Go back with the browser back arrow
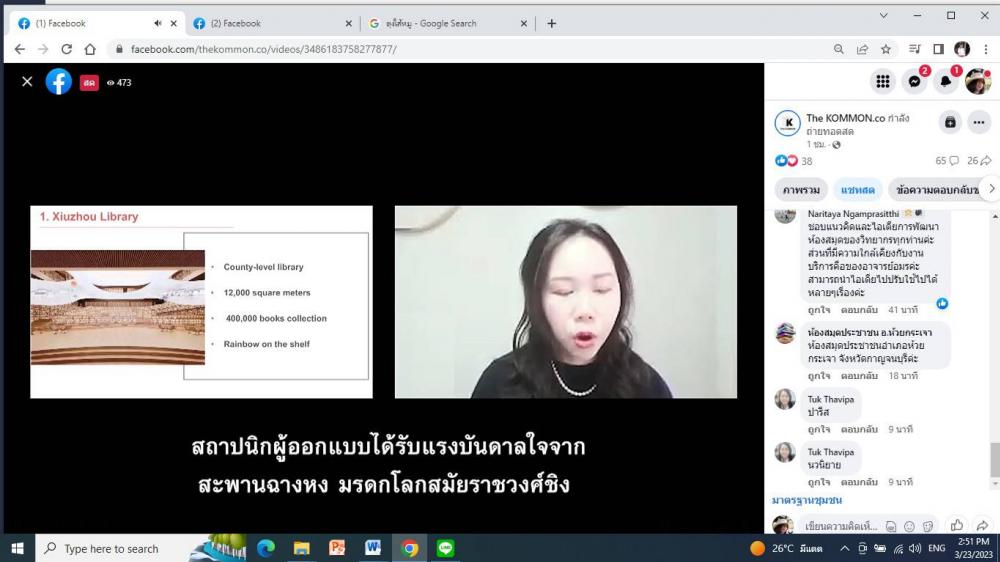This screenshot has height=562, width=1000. pos(20,49)
